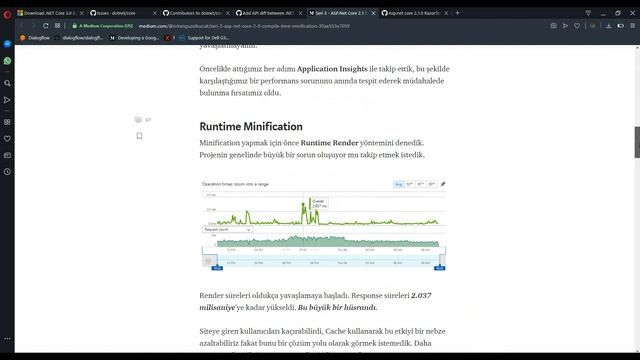Open Developing a Goog... bookmark
Screen dimensions: 640x360
pos(134,38)
